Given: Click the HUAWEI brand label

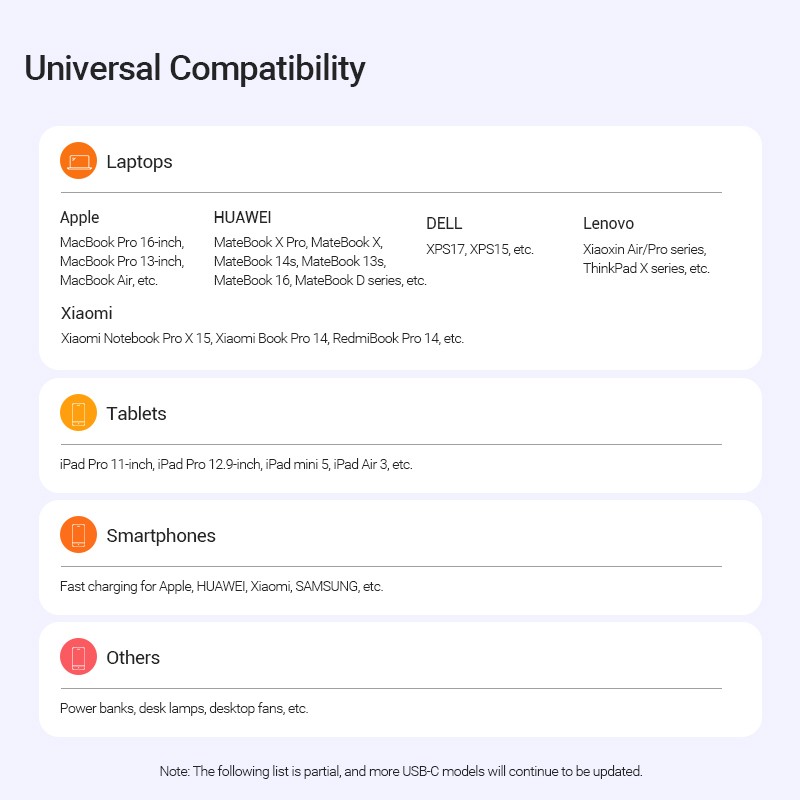Looking at the screenshot, I should click(243, 217).
